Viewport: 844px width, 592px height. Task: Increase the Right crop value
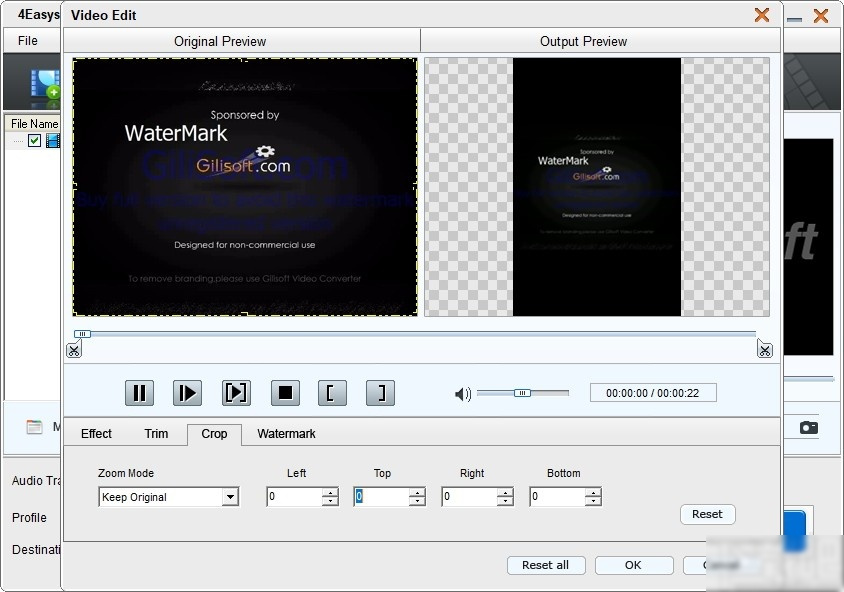coord(504,492)
